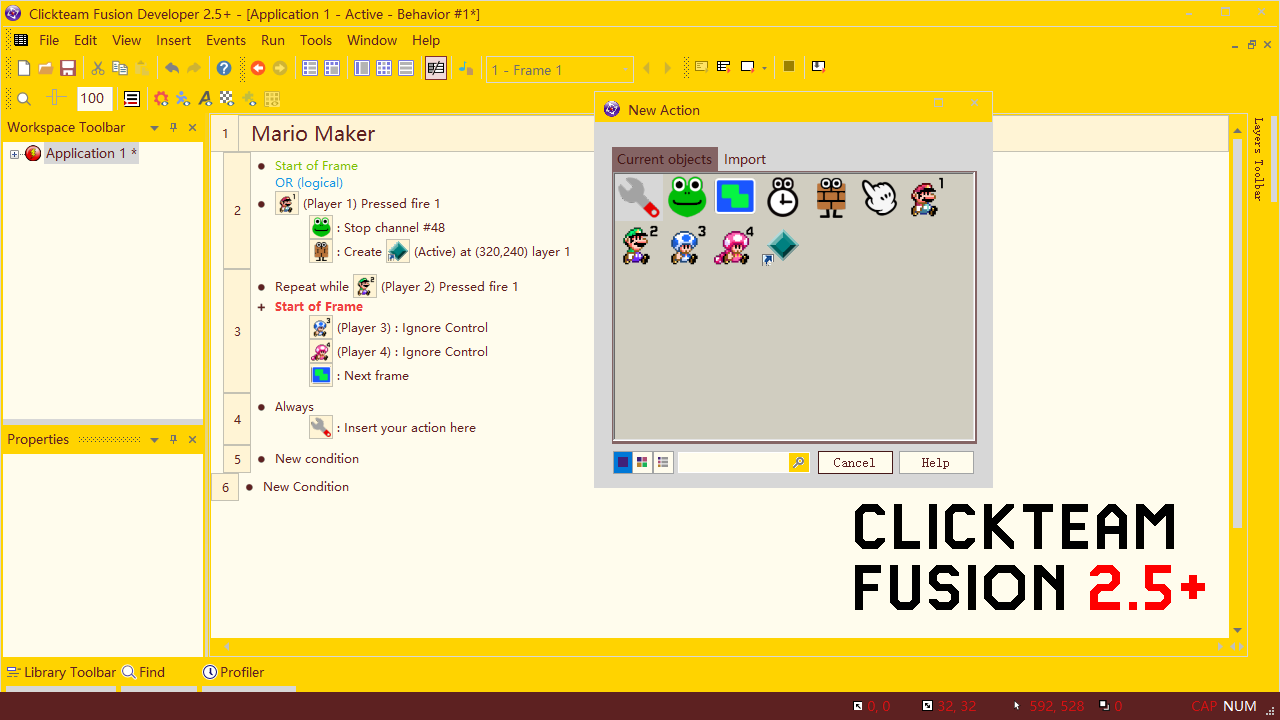Expand the plus before Start of Frame line 3
Viewport: 1280px width, 720px height.
point(262,307)
